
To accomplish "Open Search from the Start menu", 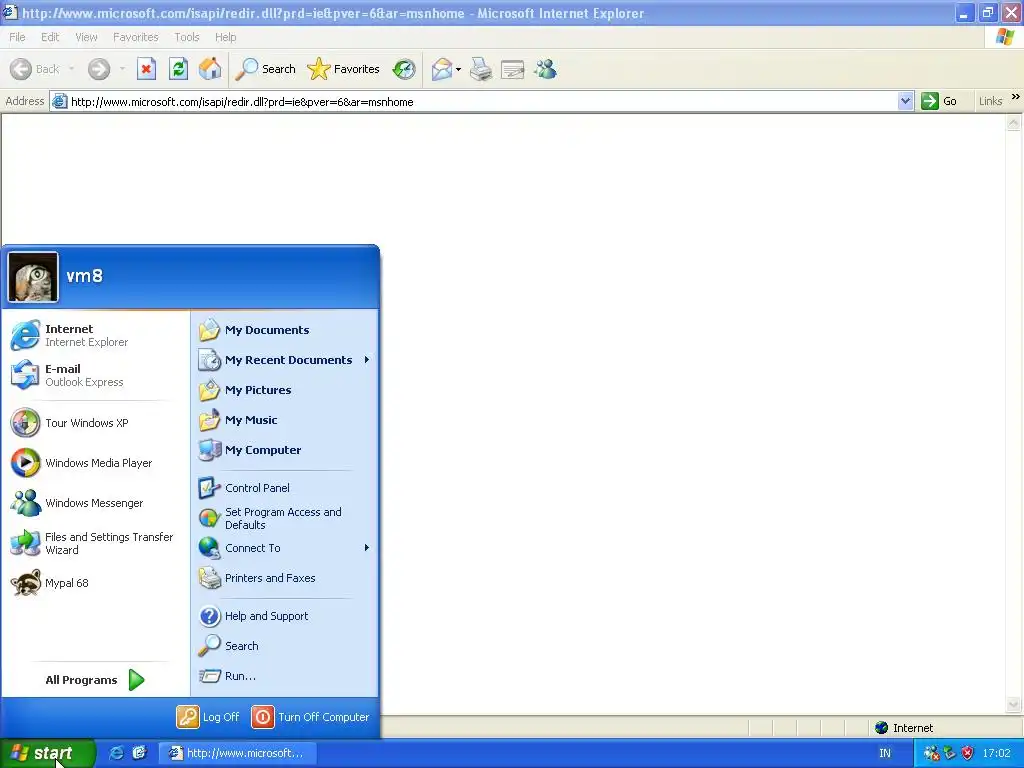I will (x=285, y=646).
